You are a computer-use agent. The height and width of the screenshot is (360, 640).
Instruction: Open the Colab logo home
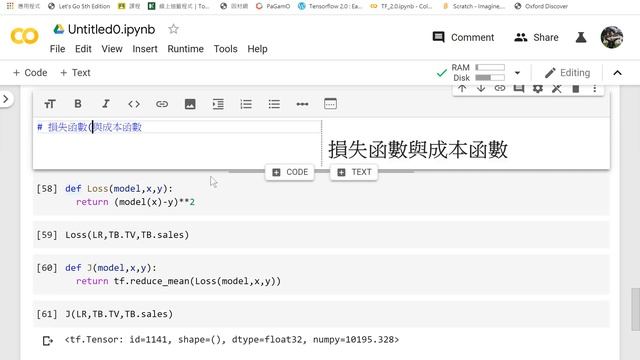[24, 36]
